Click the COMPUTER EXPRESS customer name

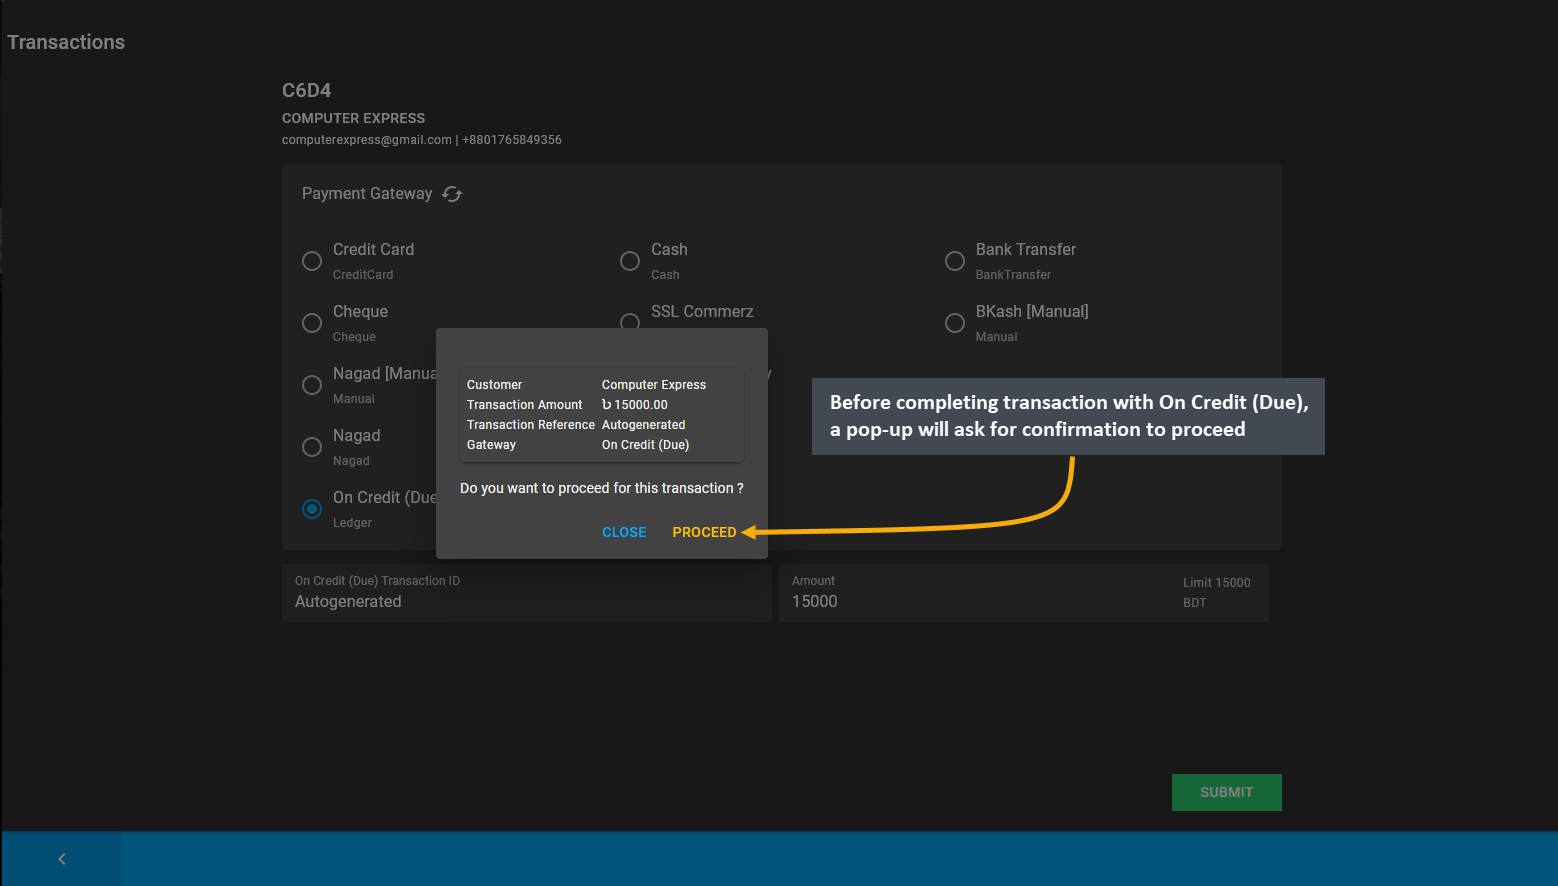pos(353,118)
